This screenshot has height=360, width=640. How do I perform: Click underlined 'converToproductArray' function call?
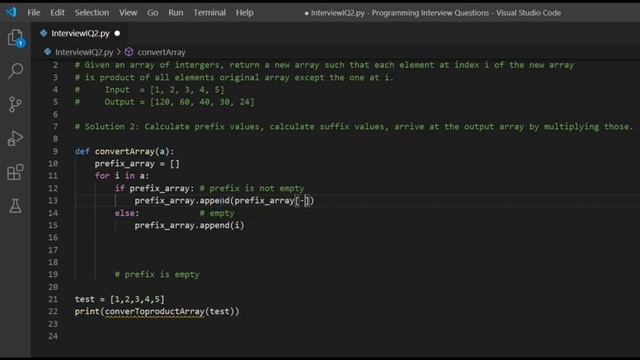click(155, 312)
